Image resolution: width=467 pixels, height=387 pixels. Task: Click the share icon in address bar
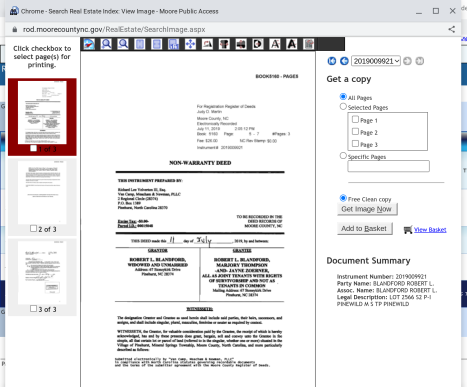(452, 29)
